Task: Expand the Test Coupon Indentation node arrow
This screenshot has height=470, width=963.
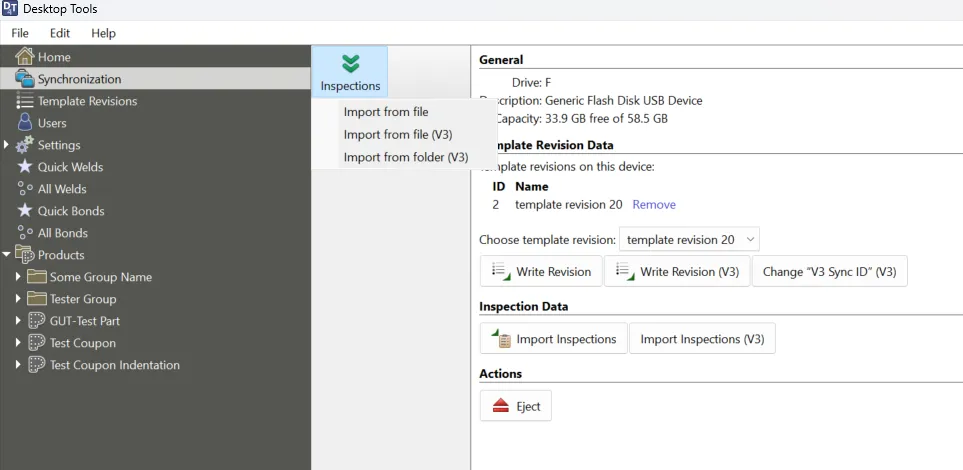Action: click(x=18, y=365)
